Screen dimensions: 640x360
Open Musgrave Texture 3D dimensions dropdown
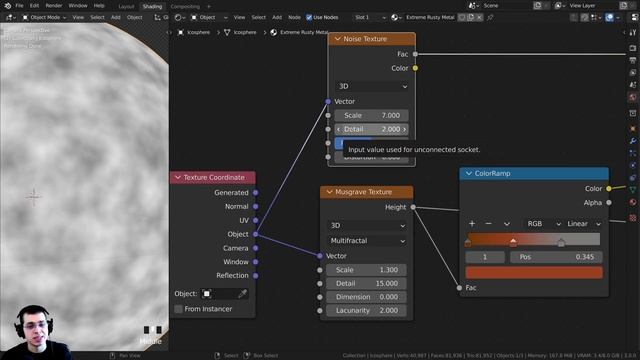367,226
